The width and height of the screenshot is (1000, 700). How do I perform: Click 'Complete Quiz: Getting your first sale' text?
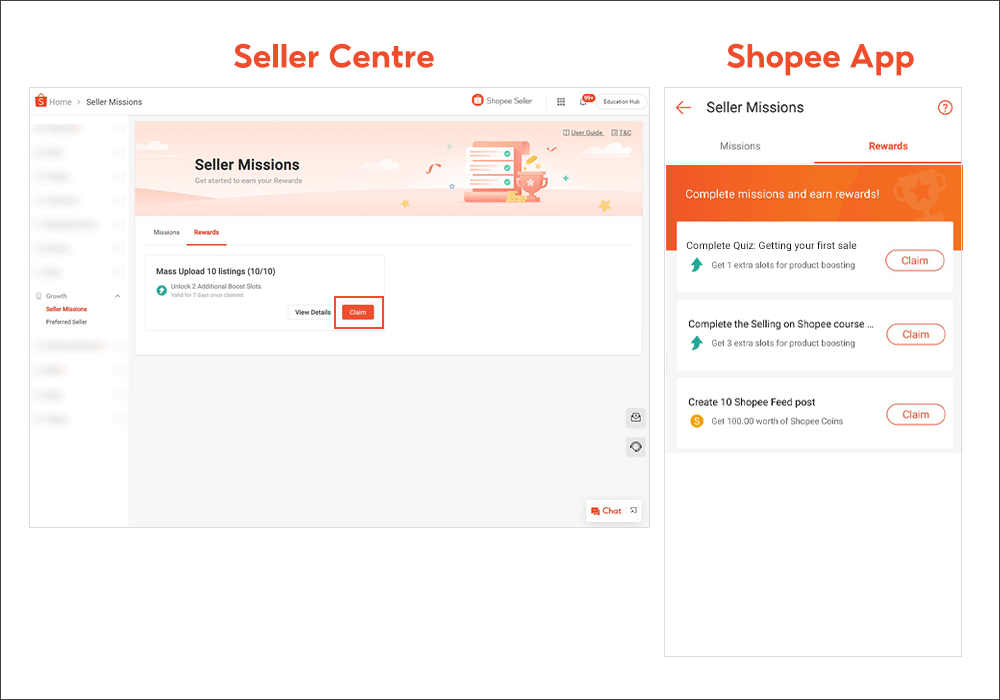[771, 245]
